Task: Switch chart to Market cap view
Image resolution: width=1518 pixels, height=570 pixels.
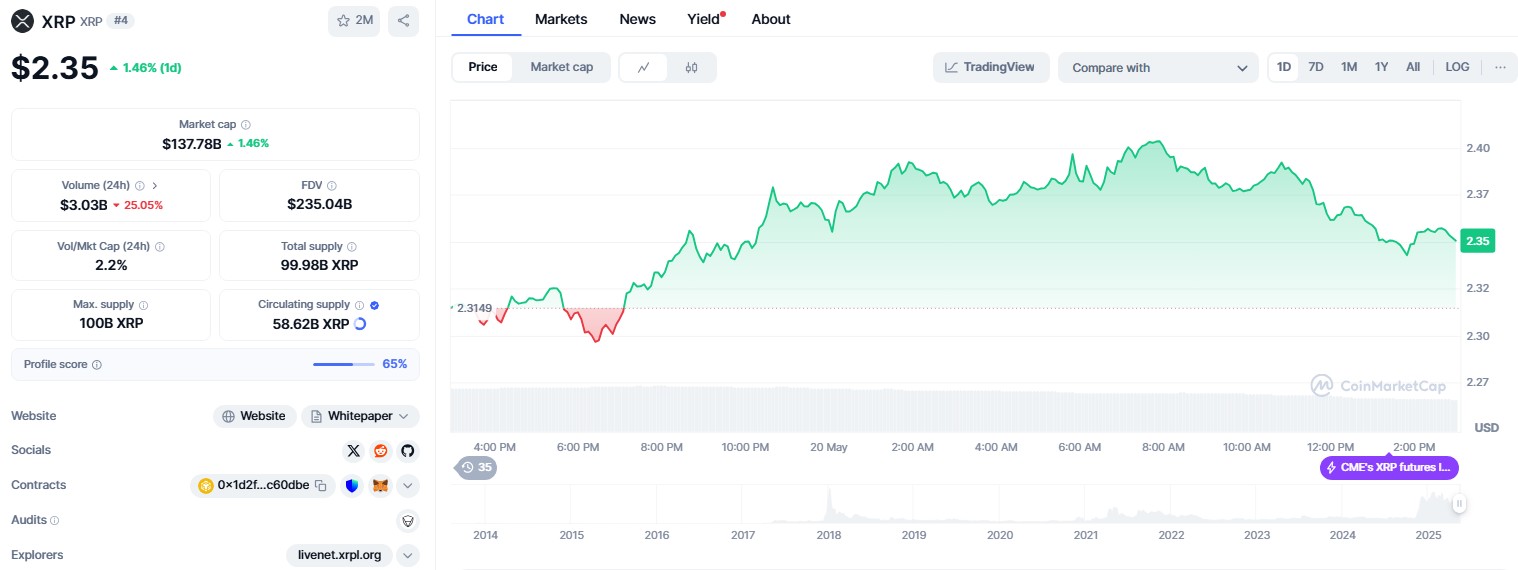Action: click(561, 67)
